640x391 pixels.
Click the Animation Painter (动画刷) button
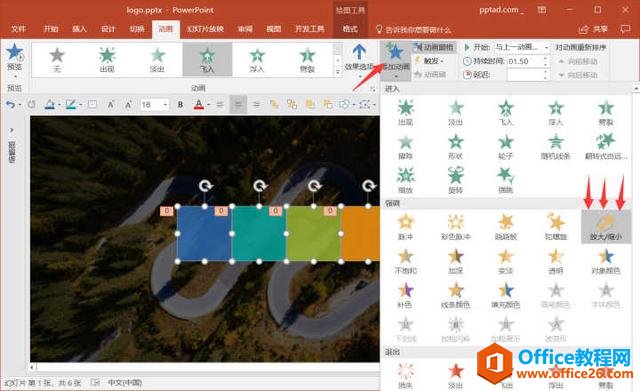[430, 74]
